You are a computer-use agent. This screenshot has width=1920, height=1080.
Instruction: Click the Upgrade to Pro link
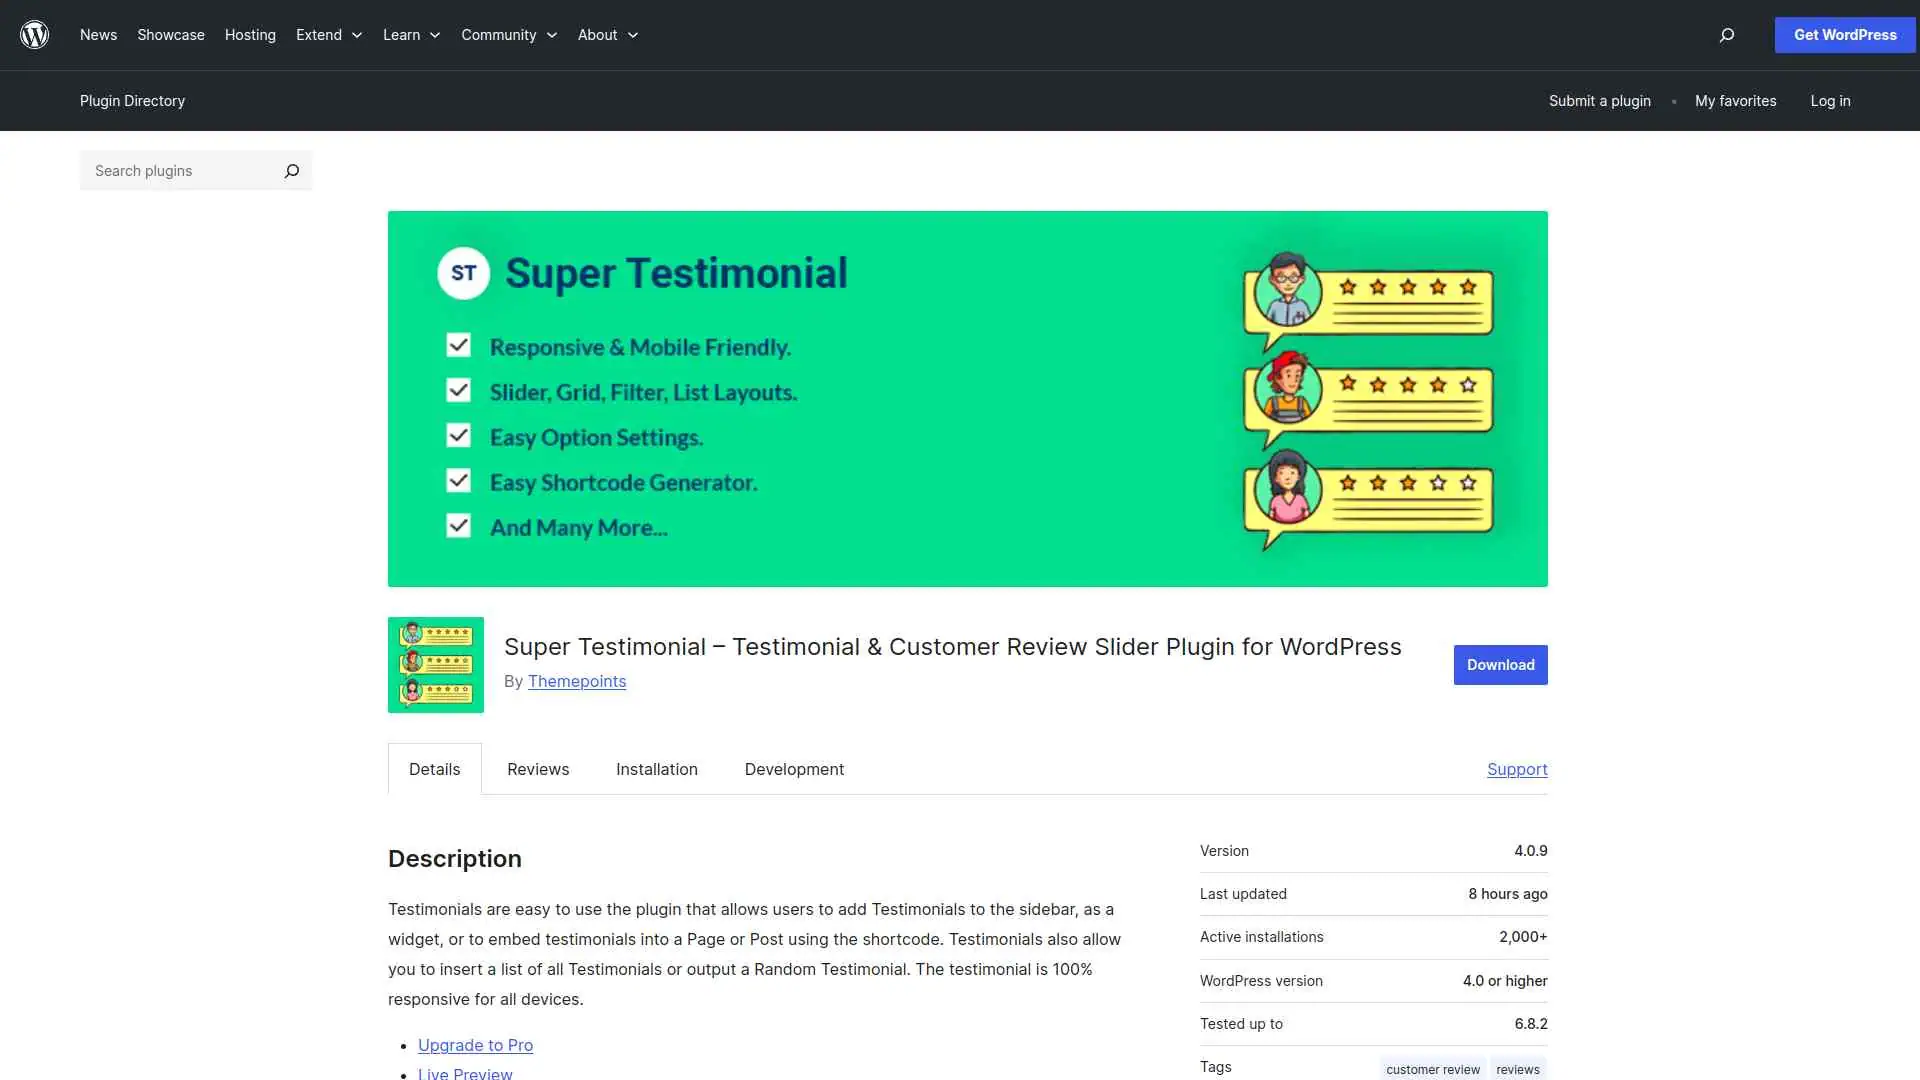(475, 1045)
